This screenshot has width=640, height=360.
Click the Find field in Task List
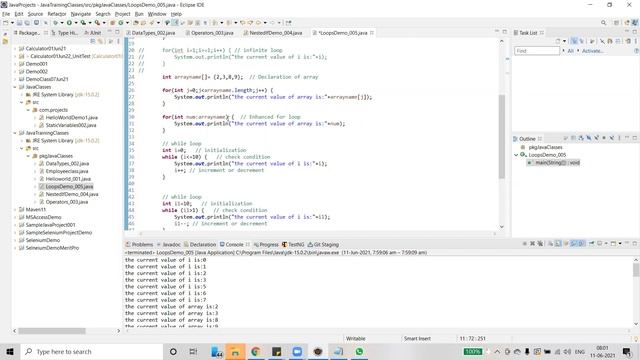[x=537, y=51]
